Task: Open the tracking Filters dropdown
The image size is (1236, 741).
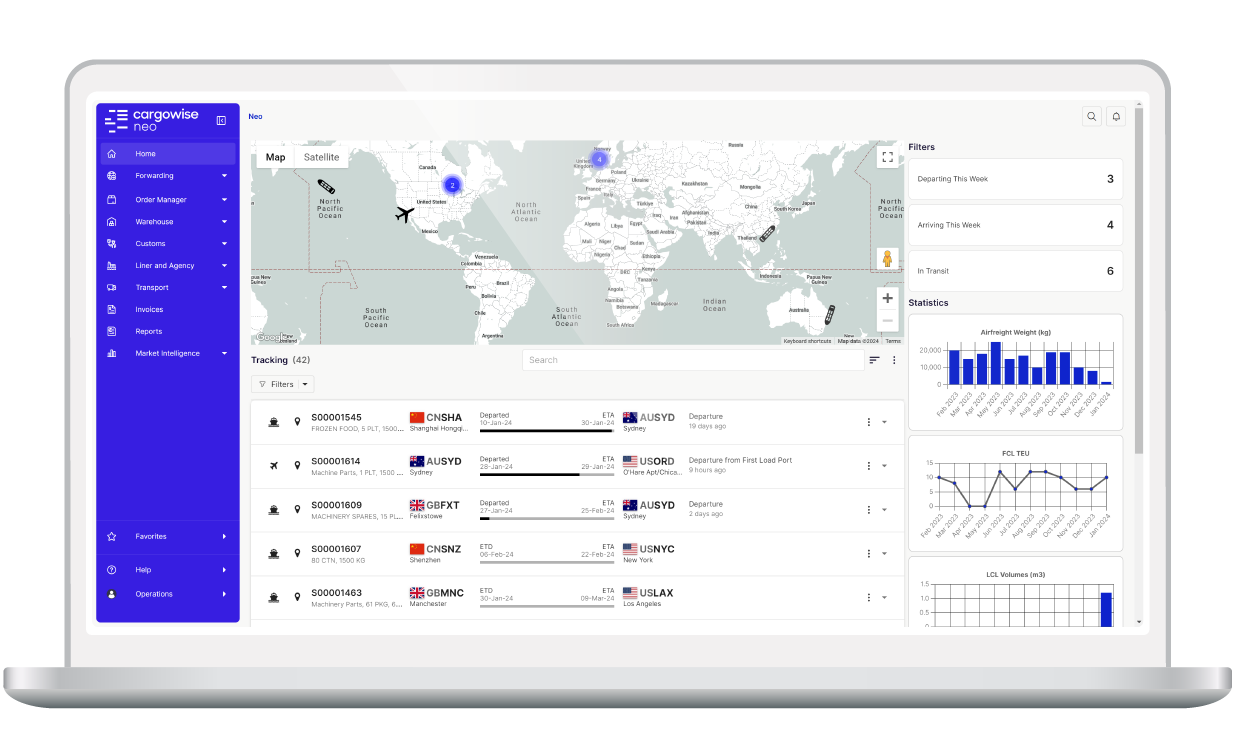Action: point(282,384)
